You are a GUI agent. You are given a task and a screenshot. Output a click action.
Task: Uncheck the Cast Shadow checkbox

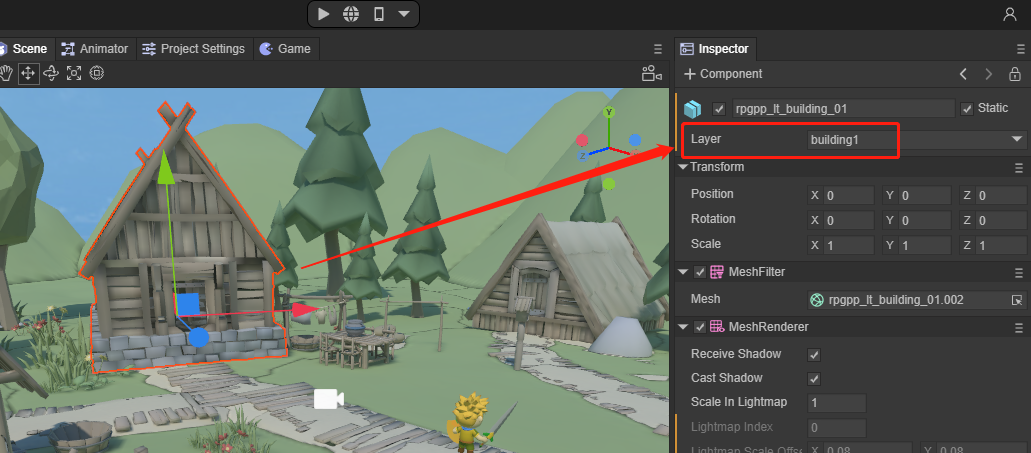click(814, 379)
